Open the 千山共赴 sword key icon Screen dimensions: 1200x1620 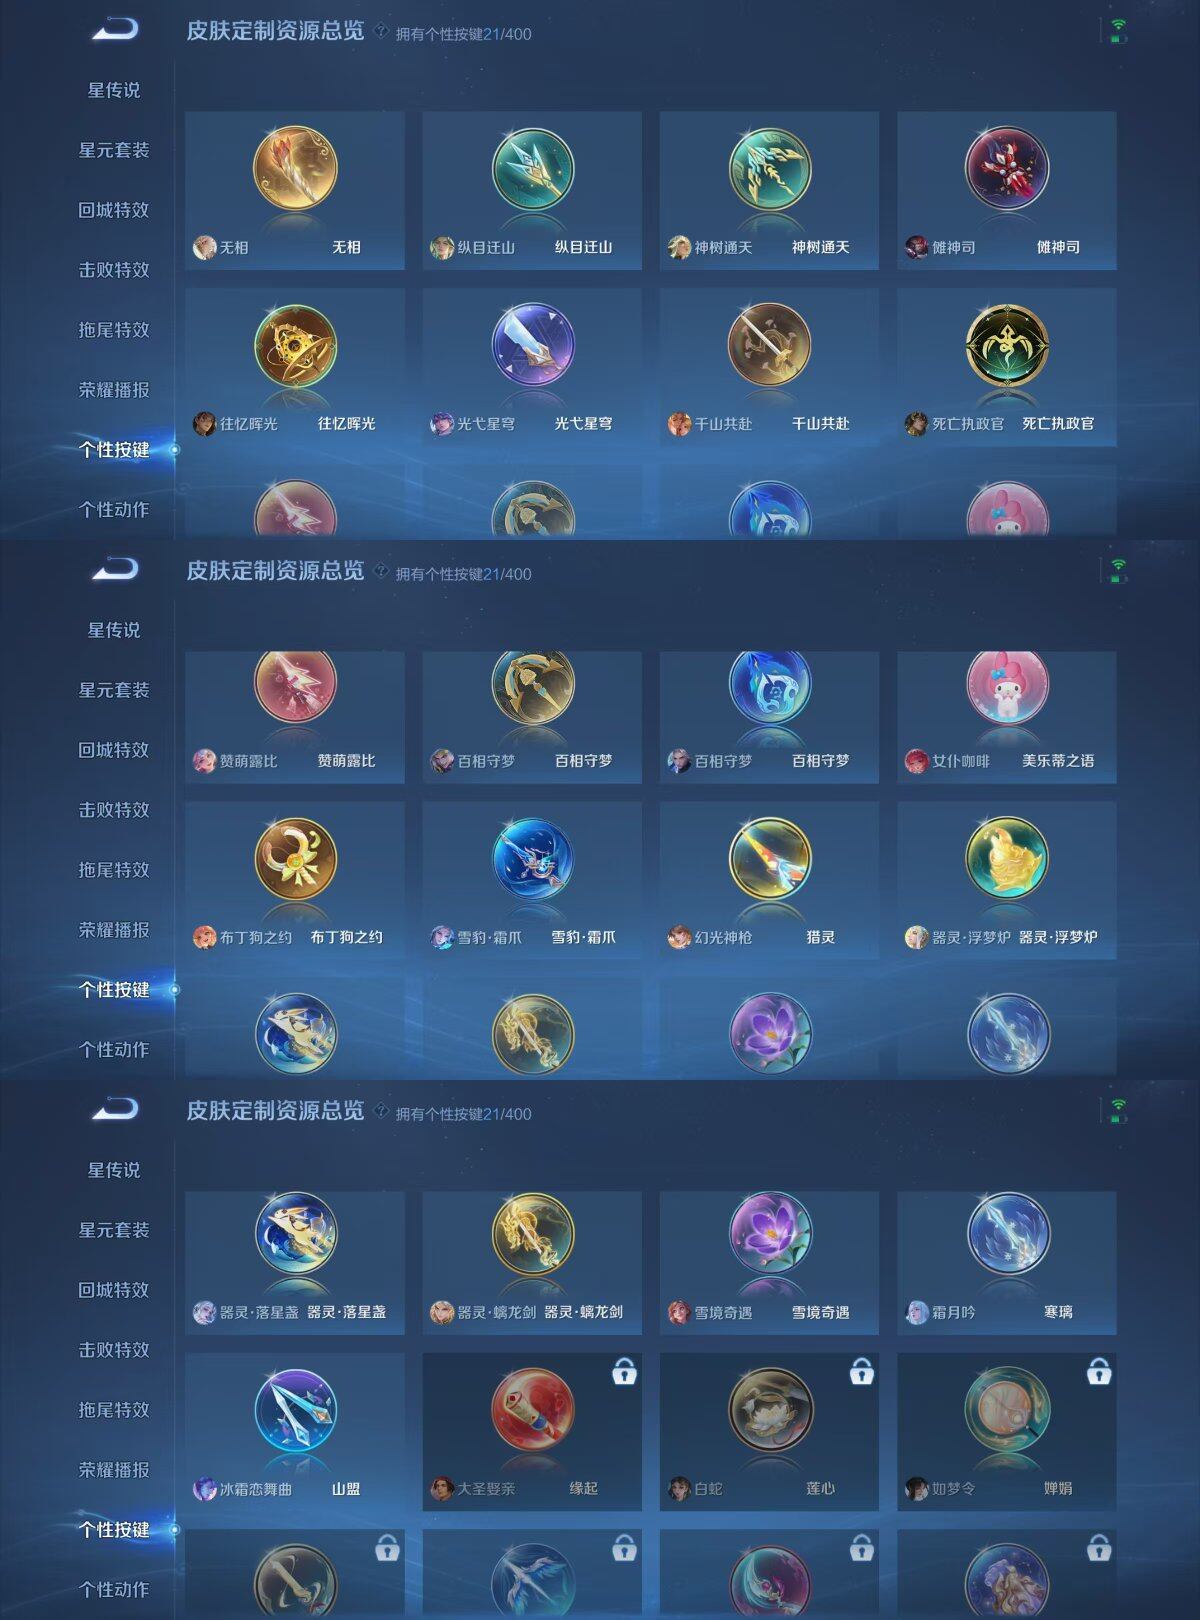tap(770, 345)
